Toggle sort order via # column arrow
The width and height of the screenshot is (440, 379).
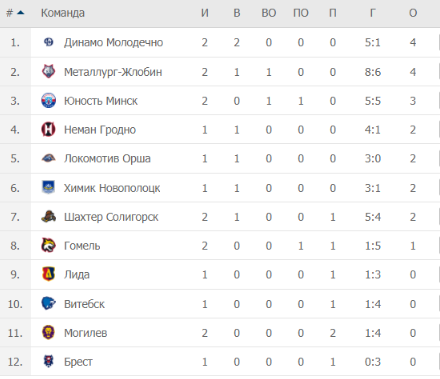tap(21, 13)
